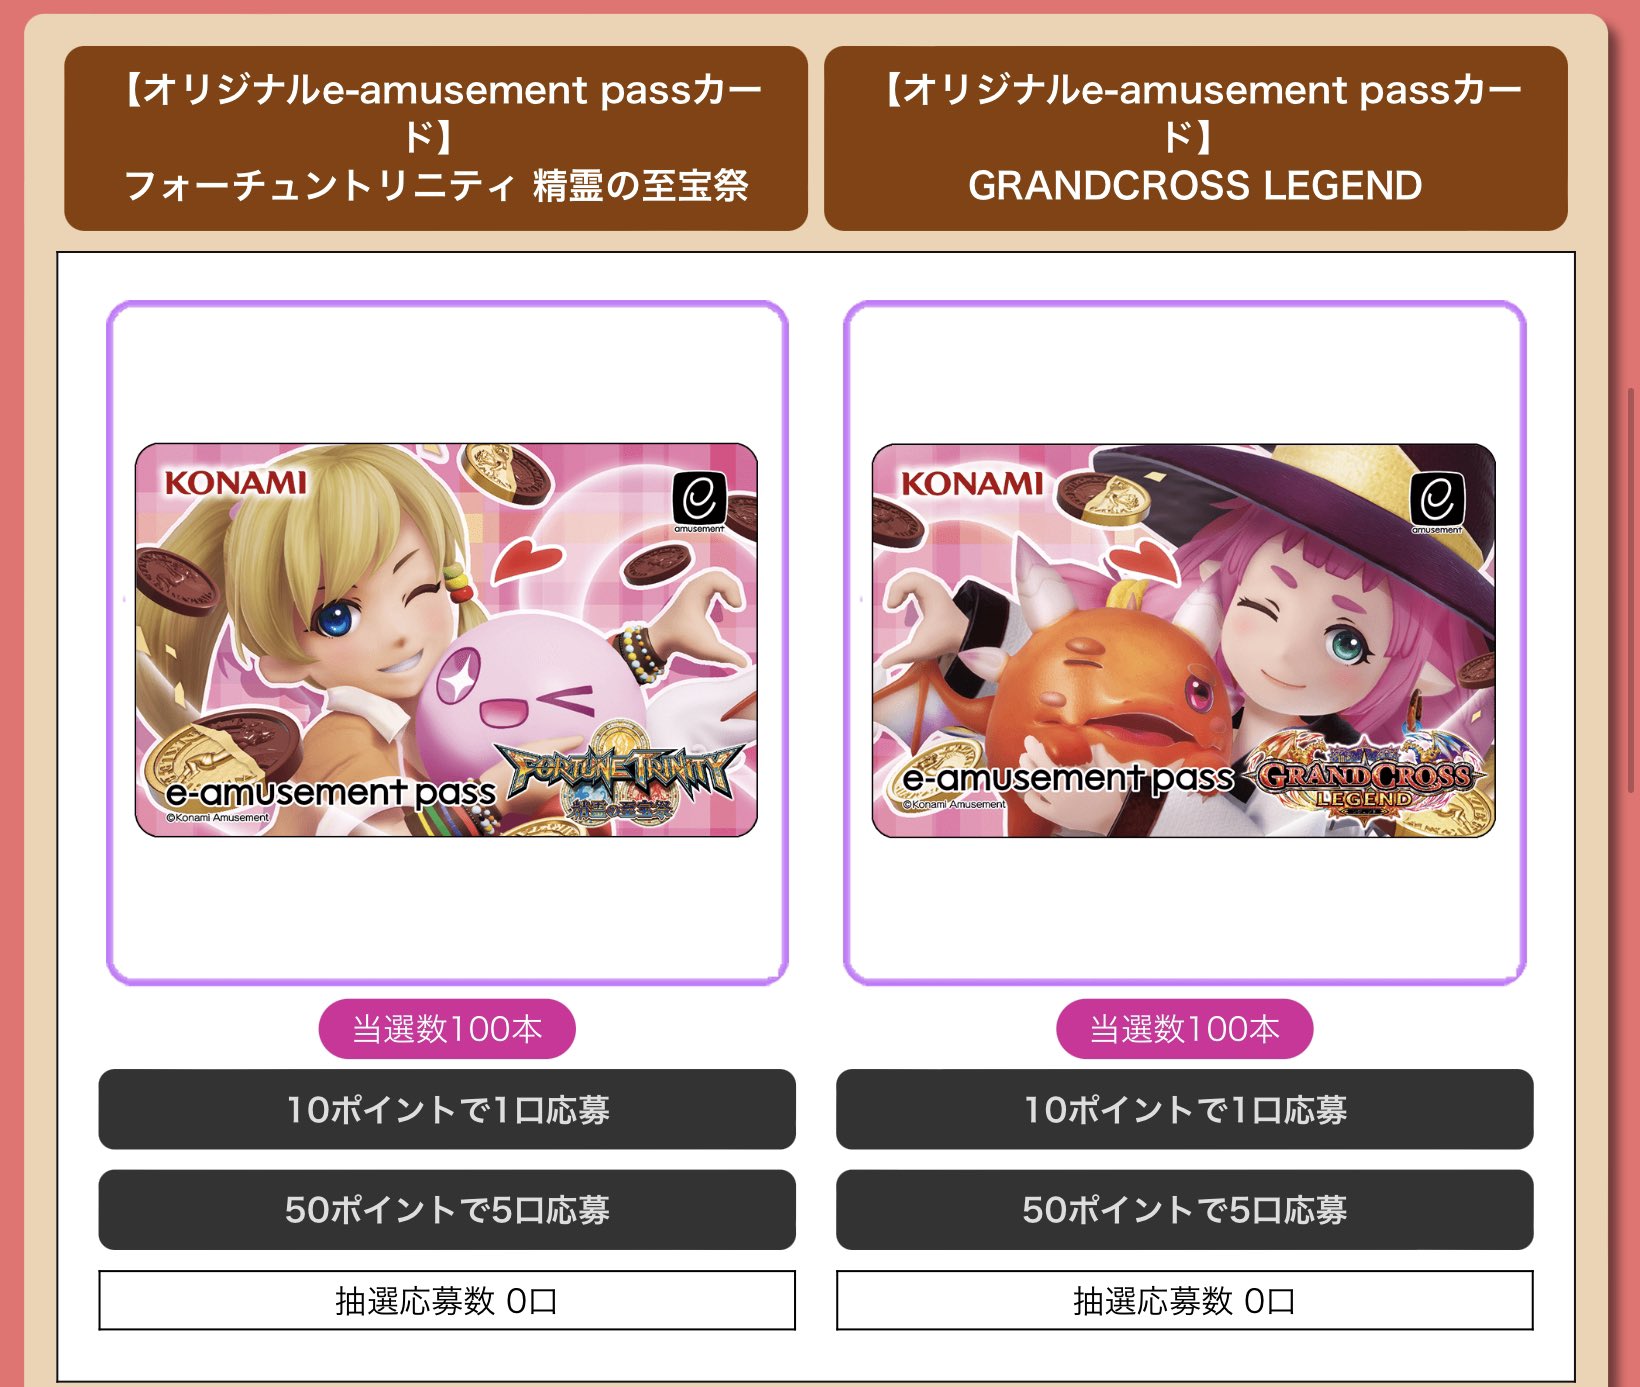
Task: Open the Fortune Trinity pass card image
Action: point(446,640)
